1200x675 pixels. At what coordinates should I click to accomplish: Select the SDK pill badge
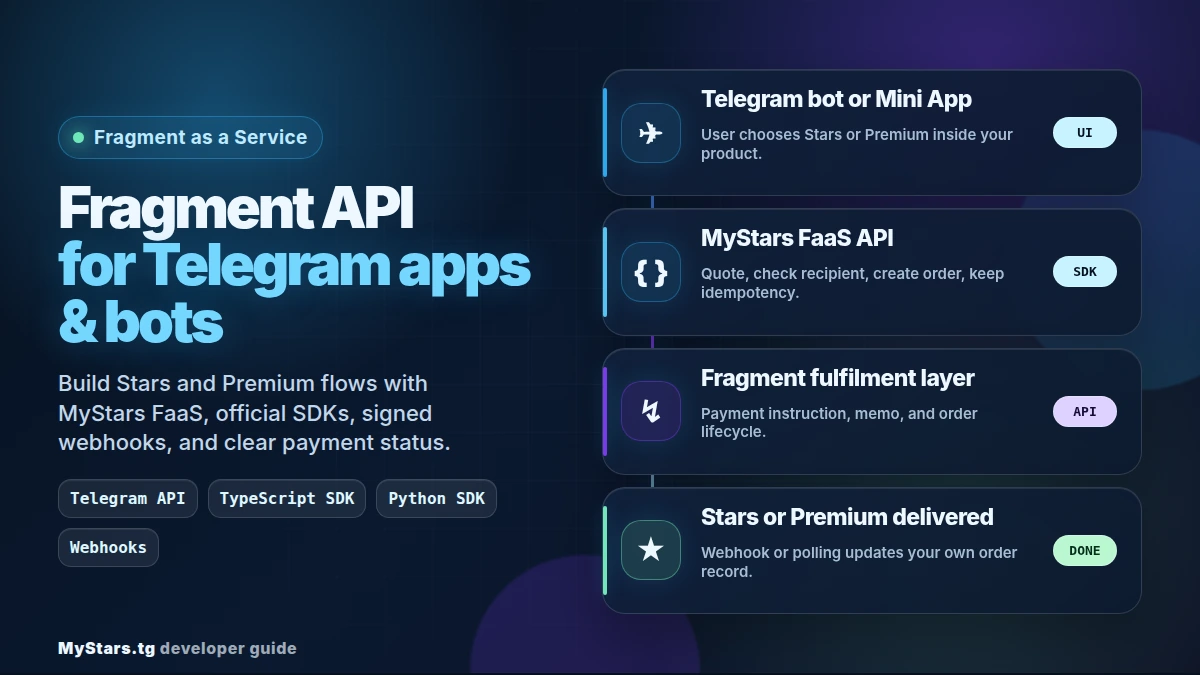pyautogui.click(x=1085, y=272)
